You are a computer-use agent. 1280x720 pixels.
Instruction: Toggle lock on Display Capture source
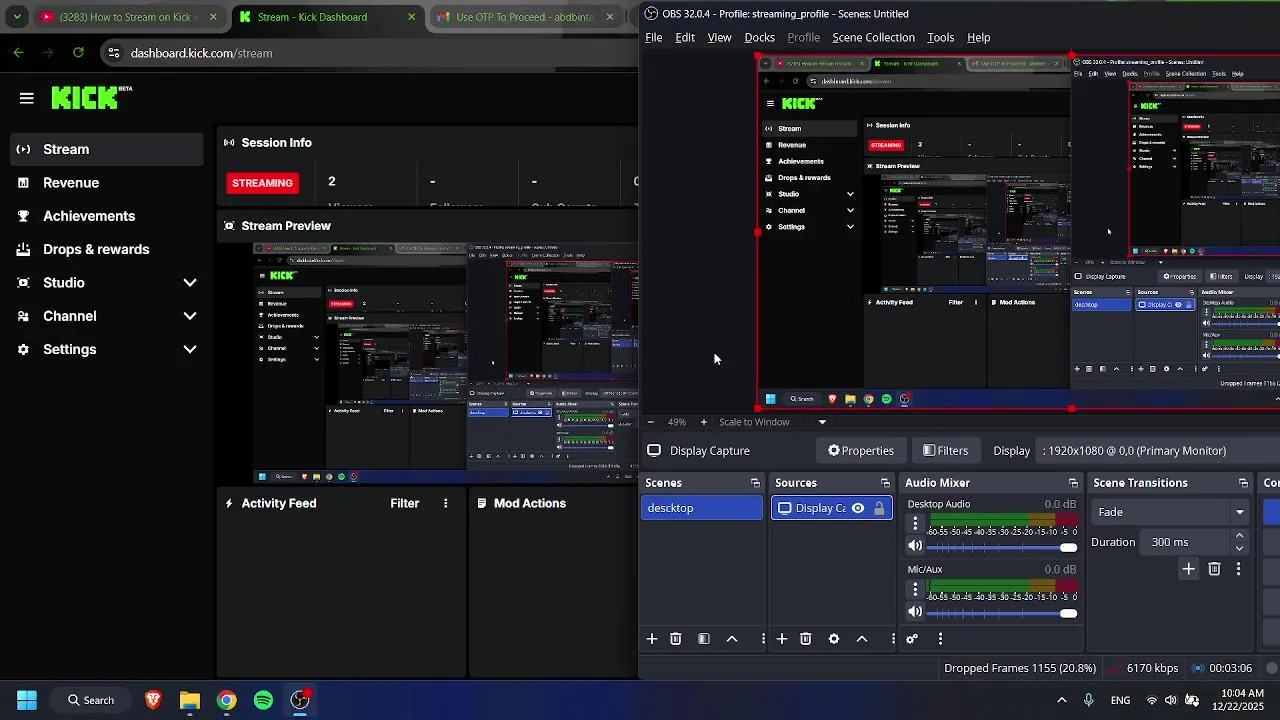coord(879,508)
